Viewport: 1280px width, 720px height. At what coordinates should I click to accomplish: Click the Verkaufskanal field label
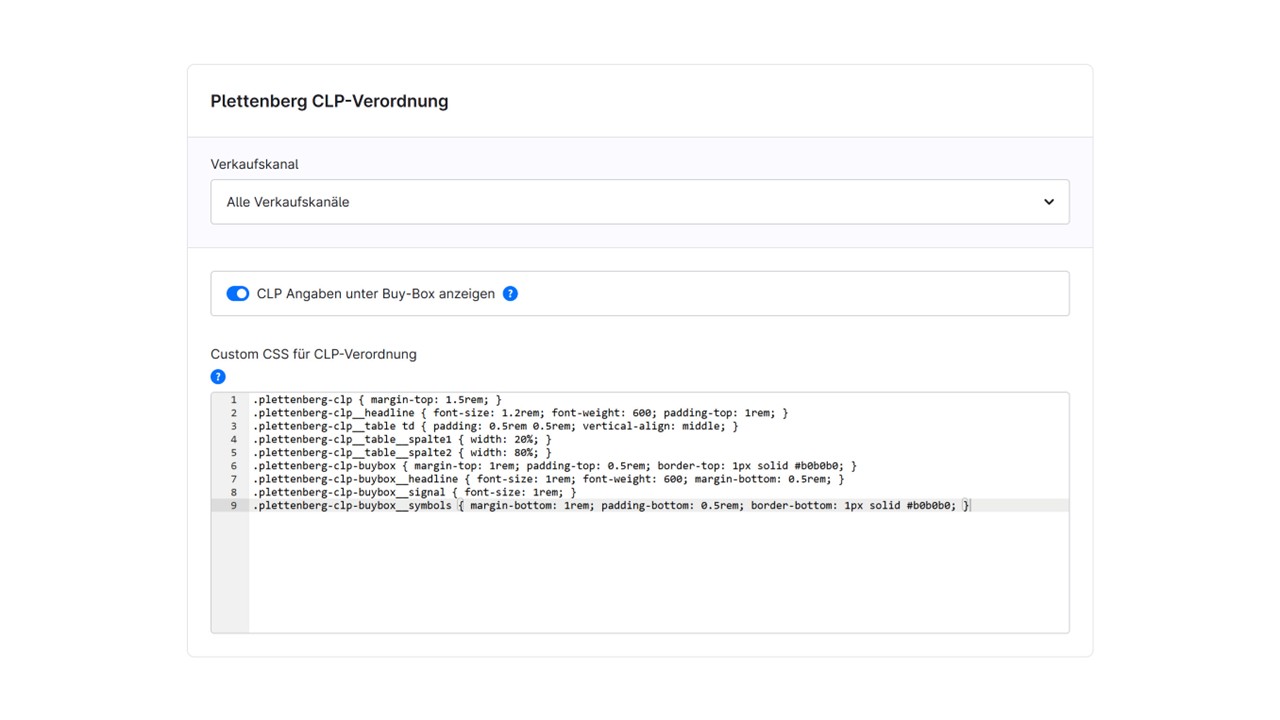tap(254, 164)
